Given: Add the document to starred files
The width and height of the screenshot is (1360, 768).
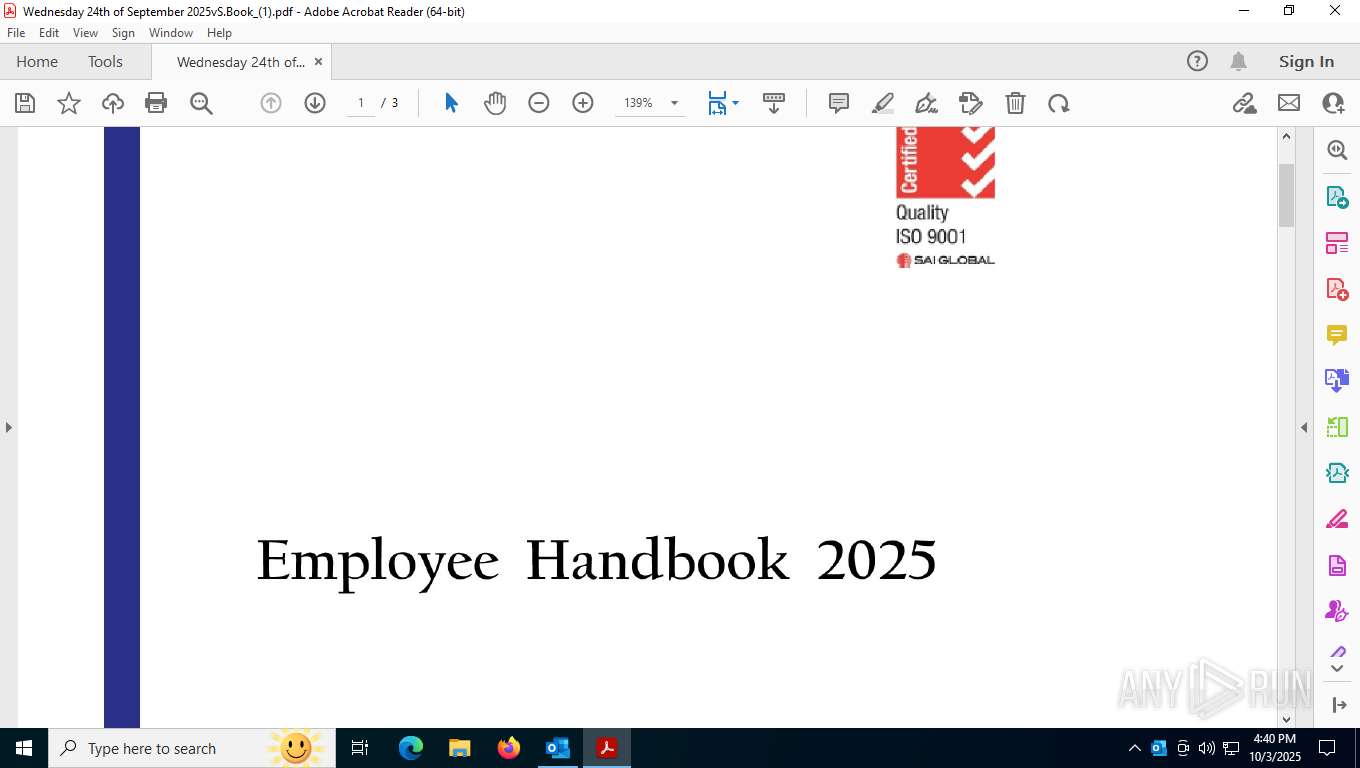Looking at the screenshot, I should (x=69, y=103).
